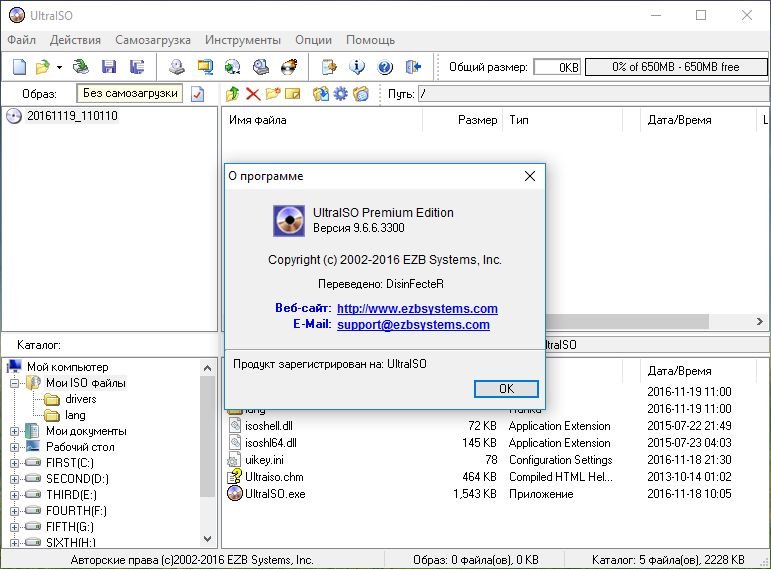The width and height of the screenshot is (771, 569).
Task: Click the UltraISO.exe file icon
Action: (x=235, y=493)
